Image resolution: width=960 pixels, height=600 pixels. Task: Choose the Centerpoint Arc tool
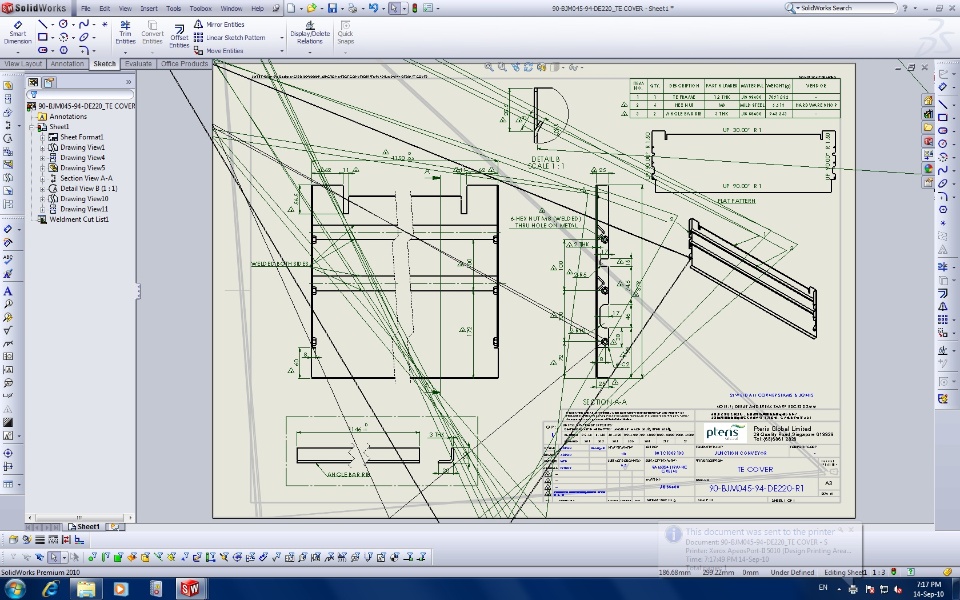click(x=63, y=37)
